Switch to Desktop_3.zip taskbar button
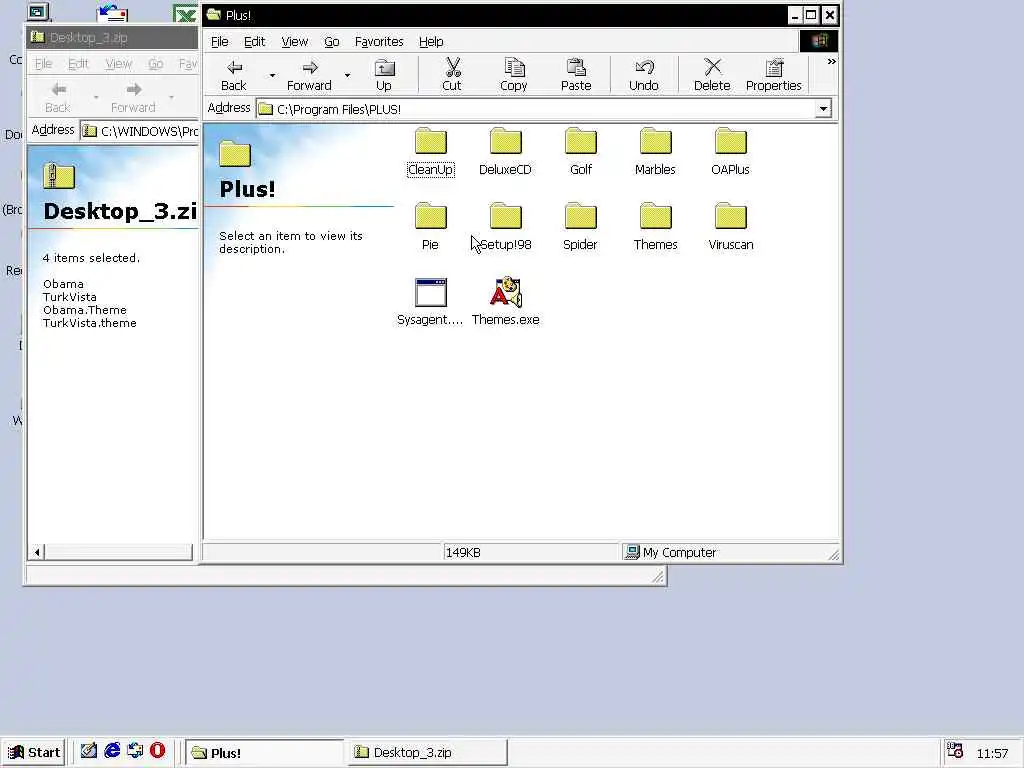 point(428,753)
